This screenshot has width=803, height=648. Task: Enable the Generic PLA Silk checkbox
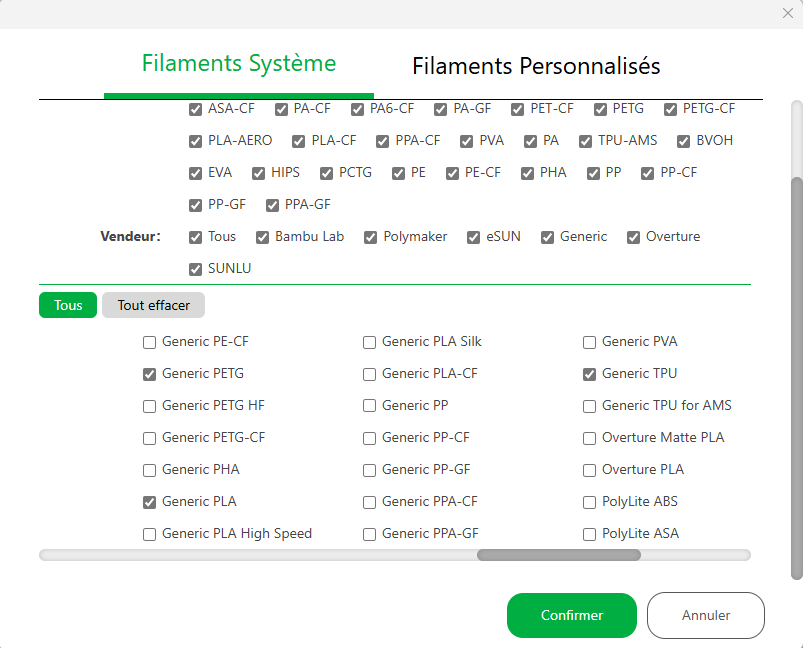click(x=370, y=342)
